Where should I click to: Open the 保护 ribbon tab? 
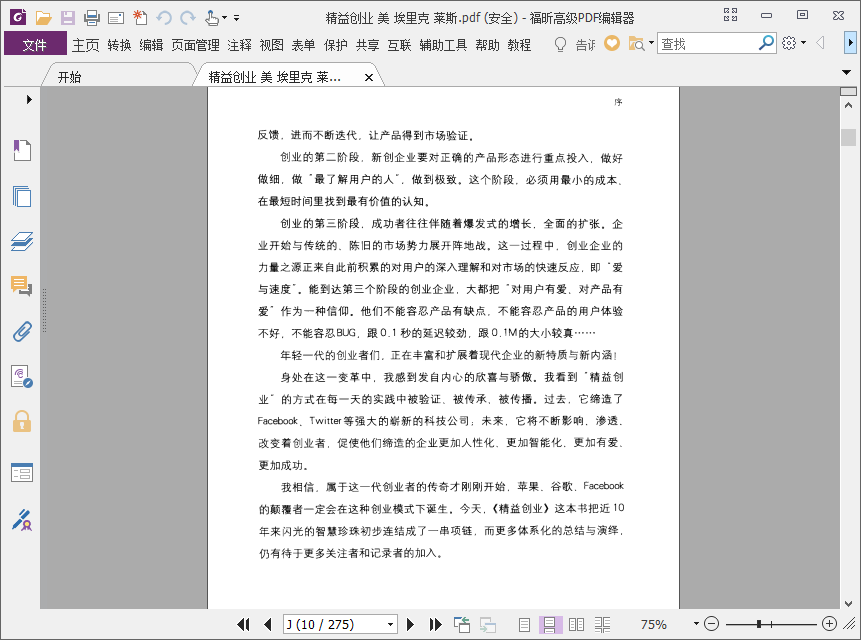336,44
